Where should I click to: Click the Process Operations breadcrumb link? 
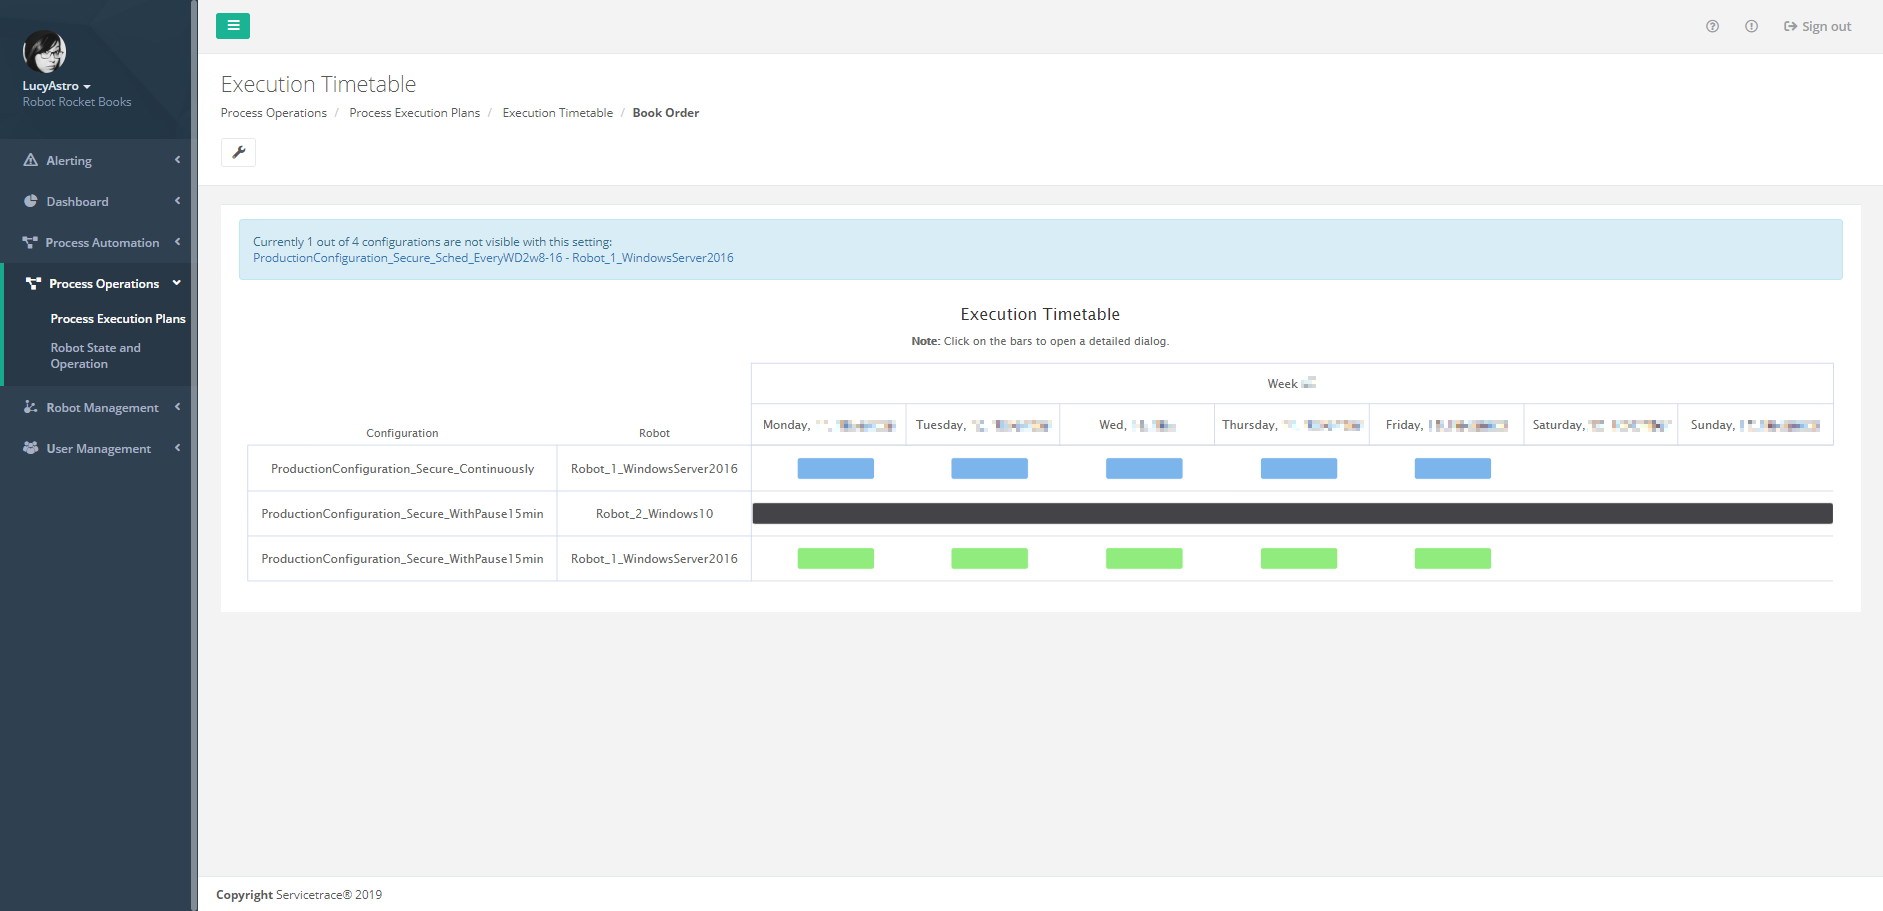click(x=273, y=112)
